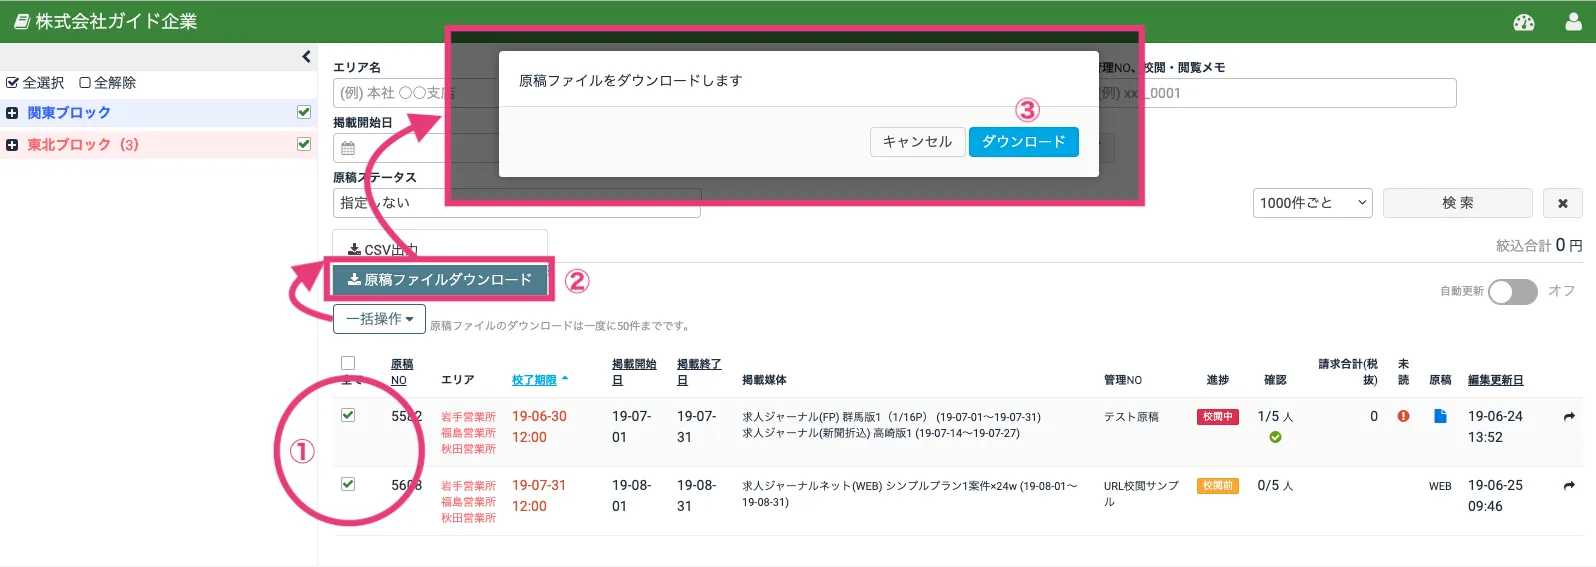
Task: Click the X clear-search button
Action: (1563, 203)
